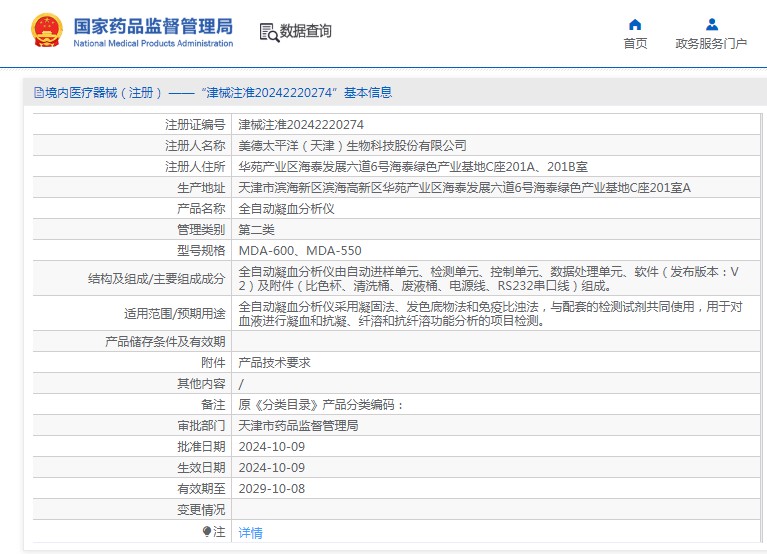Select expiry date 2029-10-08
767x554 pixels.
tap(271, 489)
